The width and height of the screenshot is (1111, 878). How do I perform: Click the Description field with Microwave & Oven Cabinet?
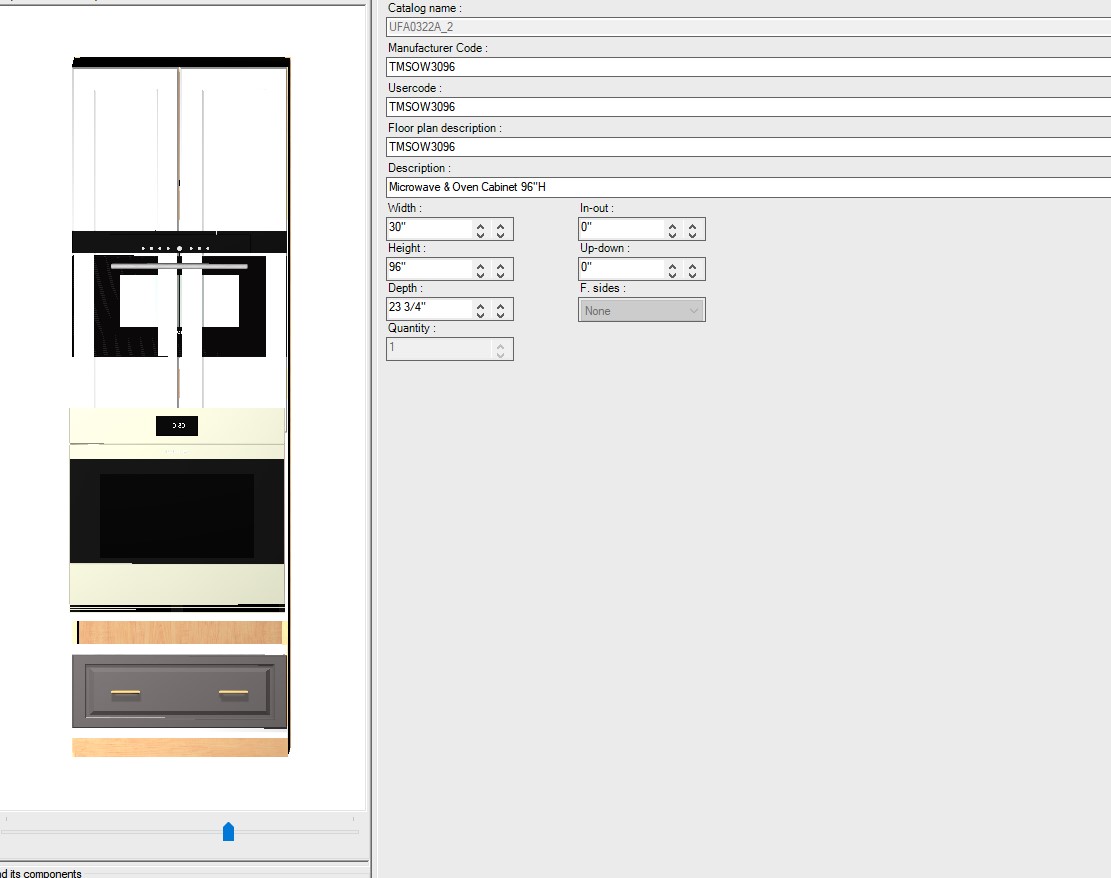pos(748,187)
